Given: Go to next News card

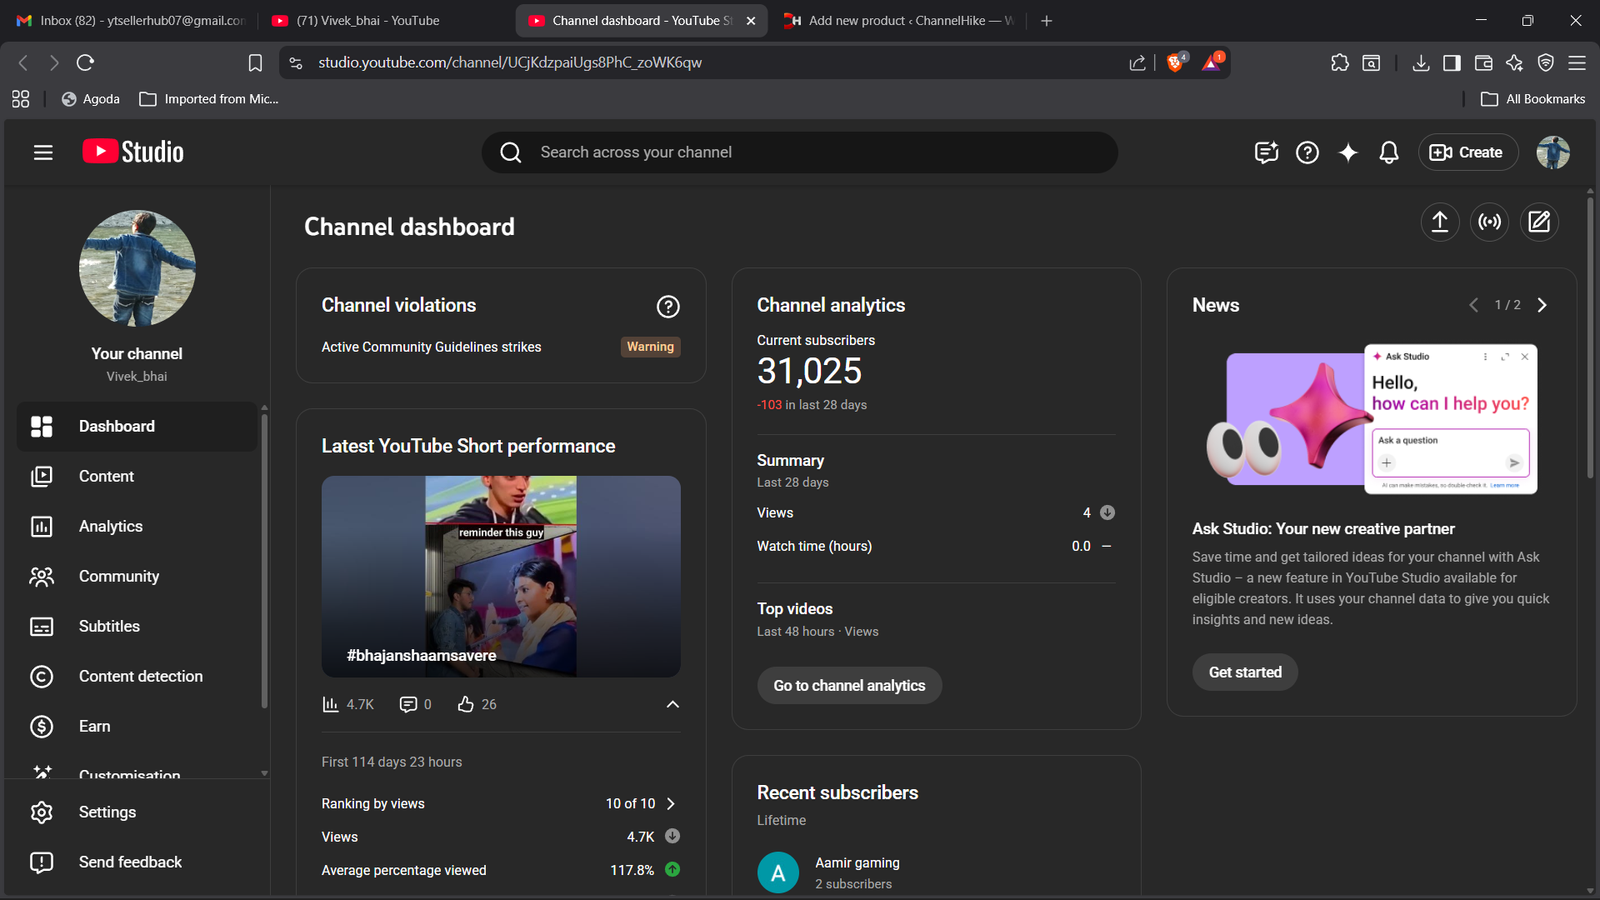Looking at the screenshot, I should tap(1541, 305).
